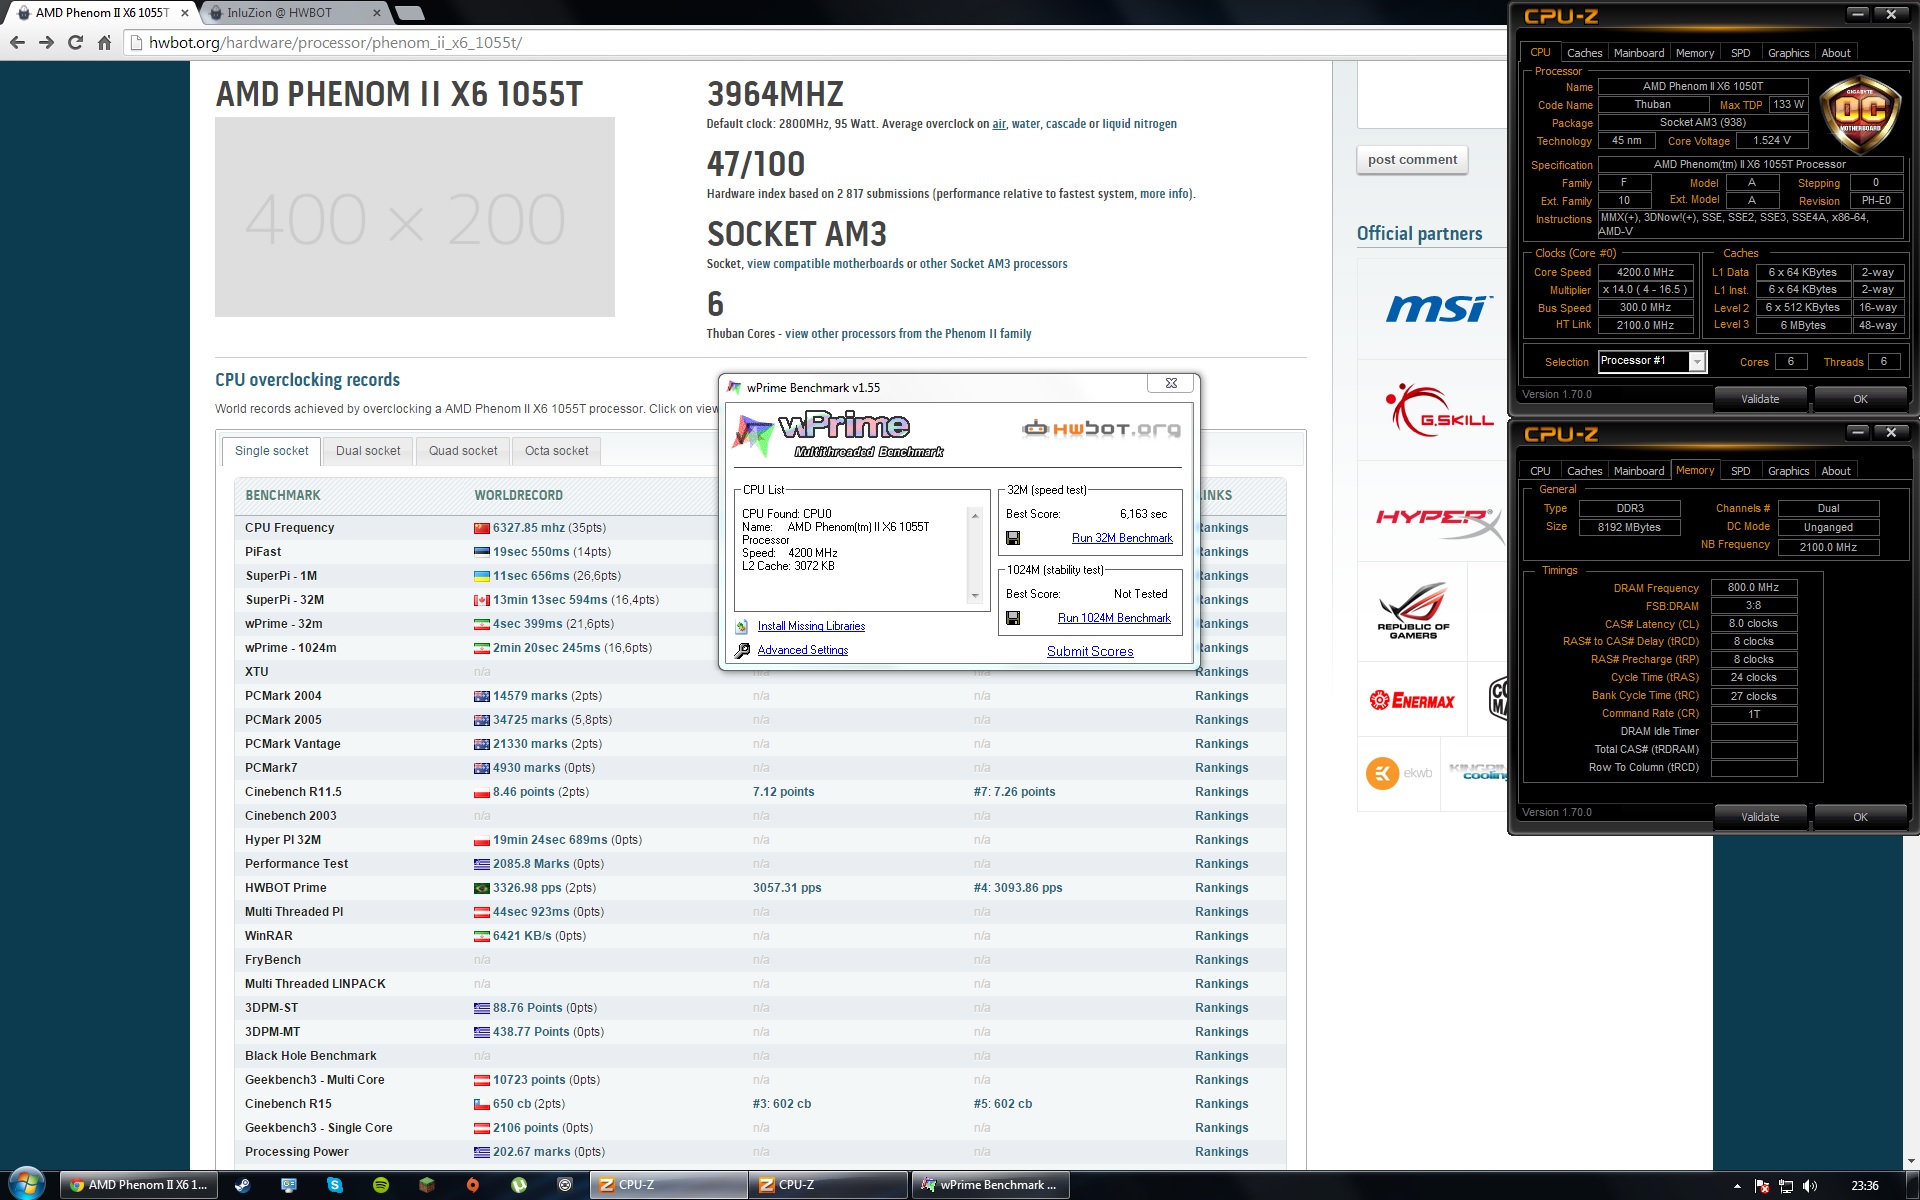Show hidden system tray icons
The height and width of the screenshot is (1200, 1920).
click(x=1737, y=1186)
